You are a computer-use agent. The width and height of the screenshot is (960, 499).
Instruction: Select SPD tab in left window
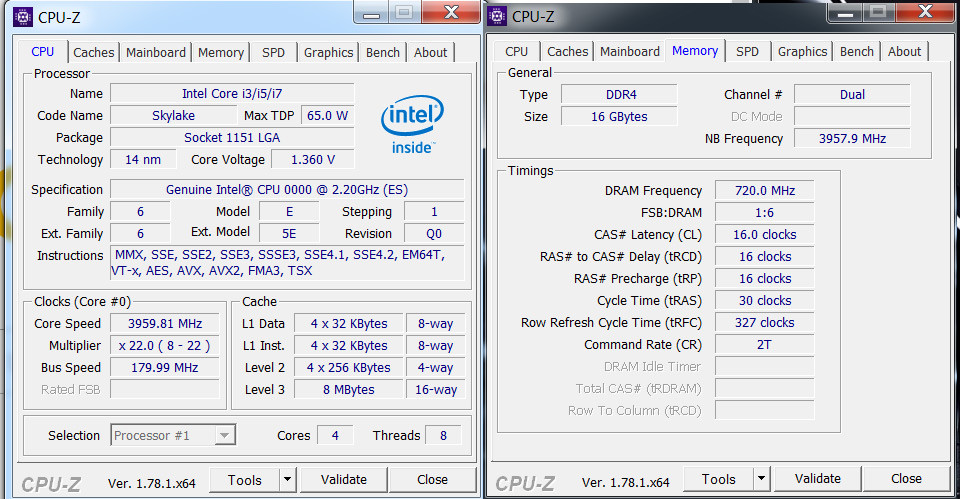click(x=274, y=53)
